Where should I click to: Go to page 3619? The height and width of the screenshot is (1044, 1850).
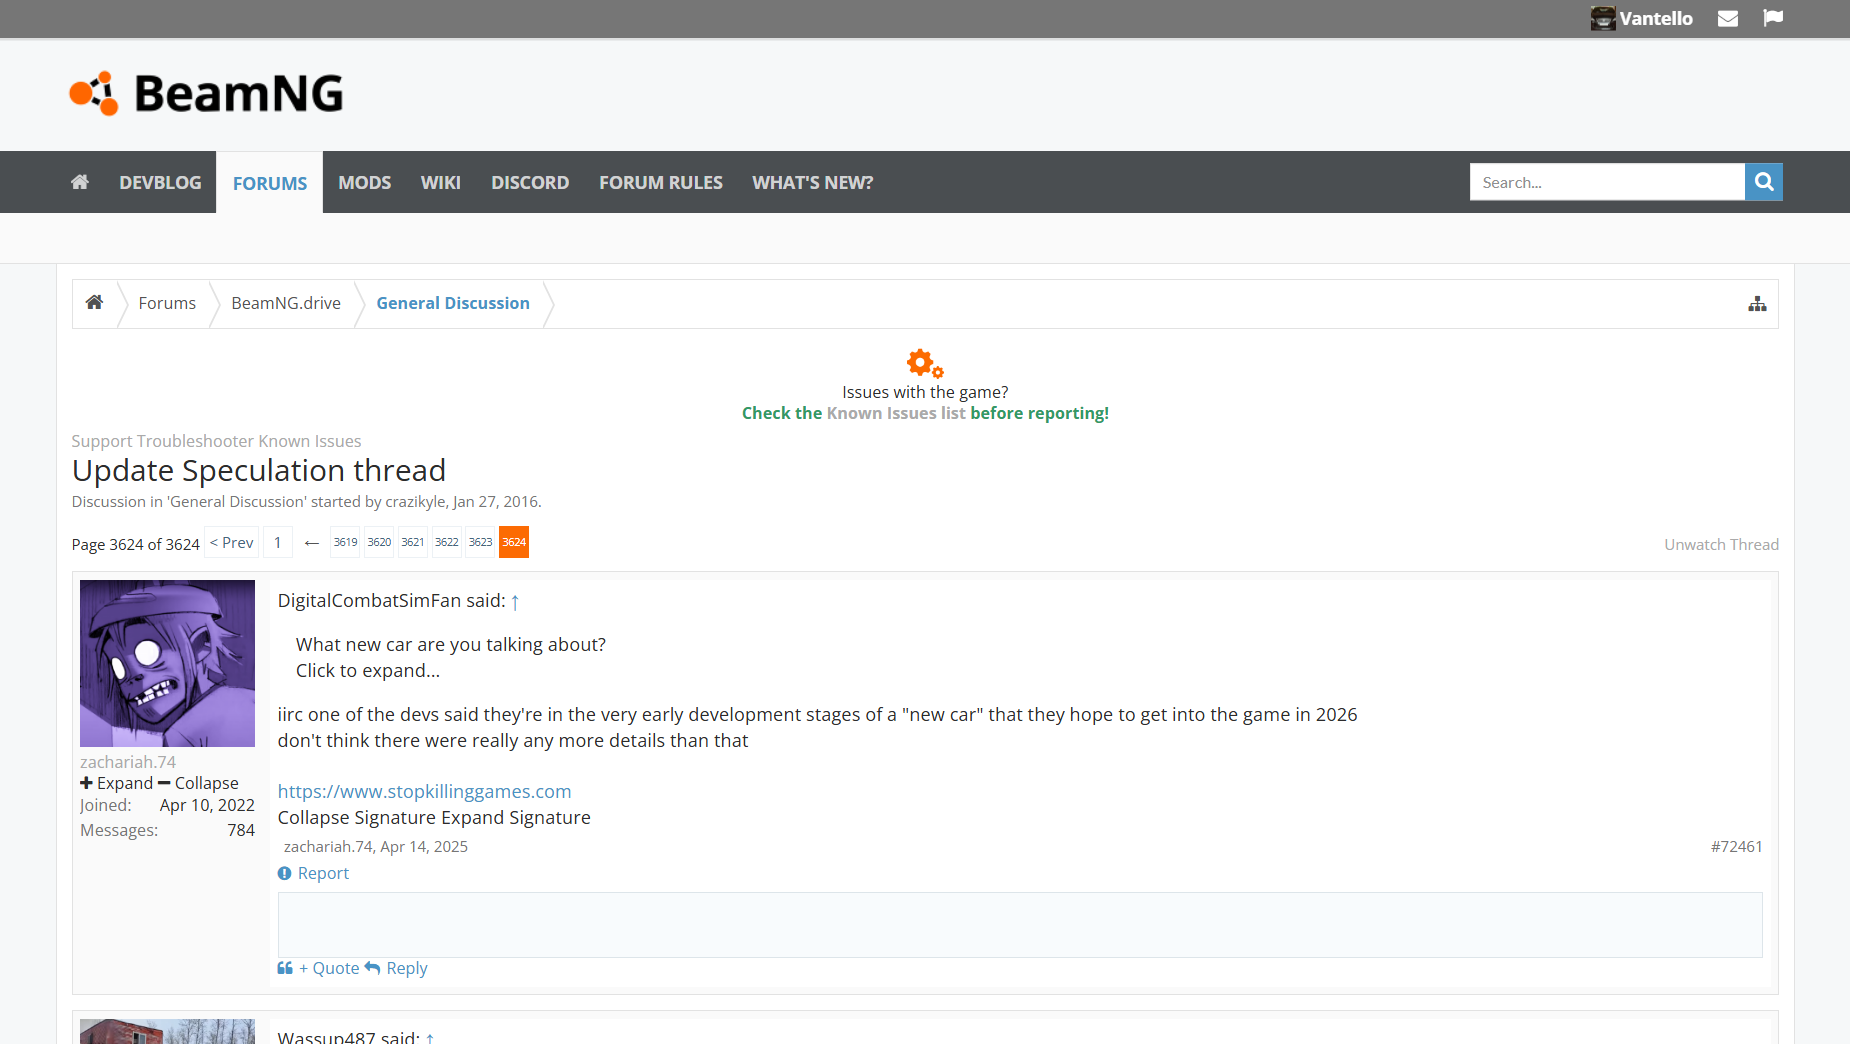tap(345, 542)
